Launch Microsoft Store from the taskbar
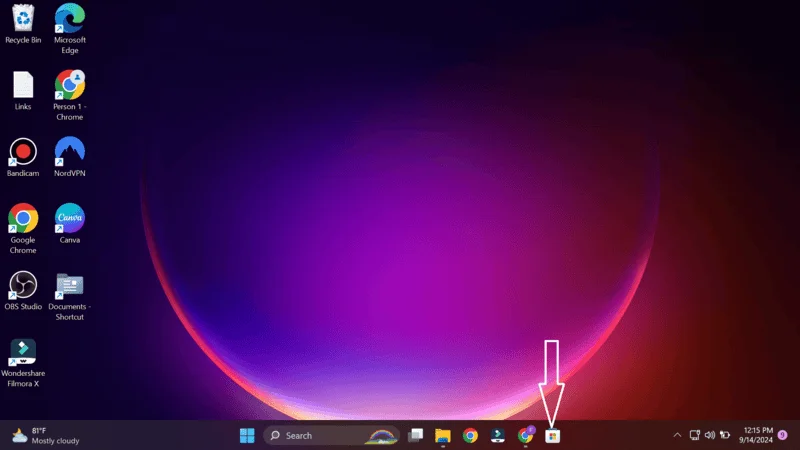 (x=552, y=436)
